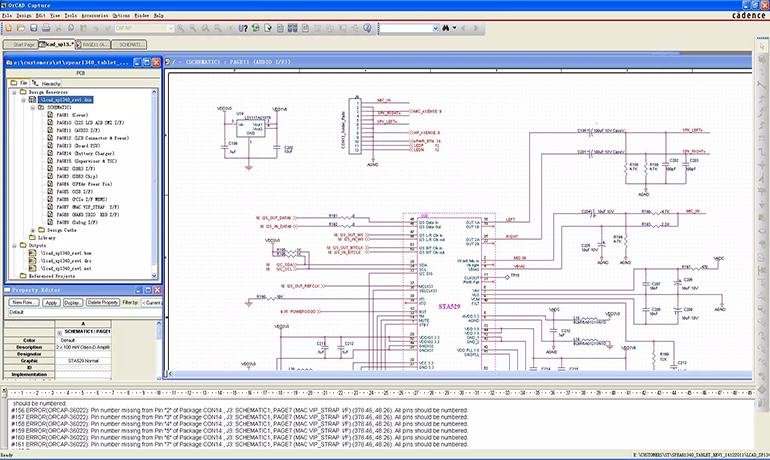Click the binoculars Find icon

pos(445,28)
